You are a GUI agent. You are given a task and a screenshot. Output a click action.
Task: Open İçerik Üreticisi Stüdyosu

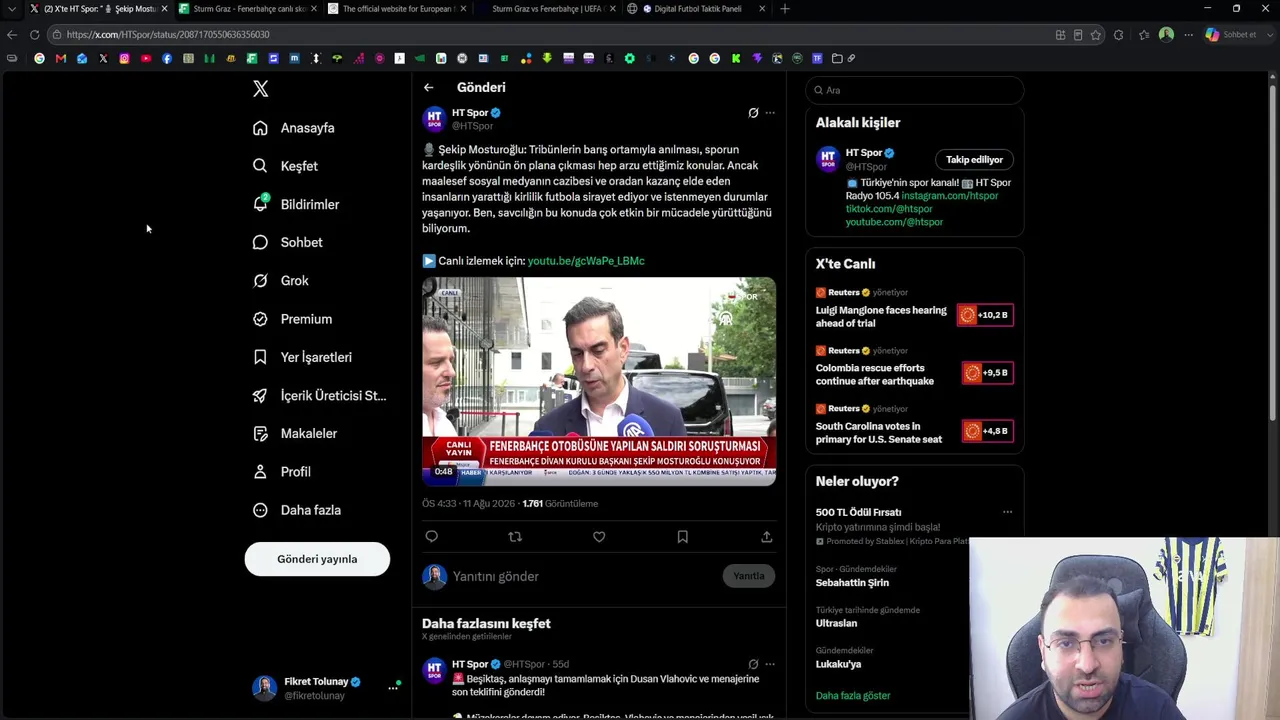tap(319, 395)
